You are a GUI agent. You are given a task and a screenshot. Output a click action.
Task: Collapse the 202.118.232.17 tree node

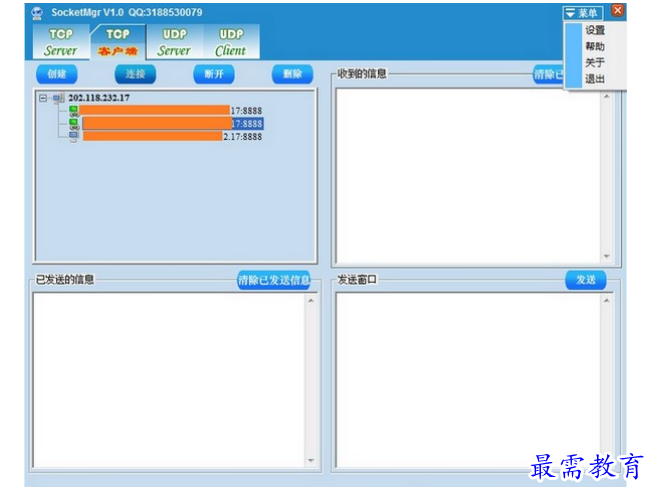[x=43, y=98]
